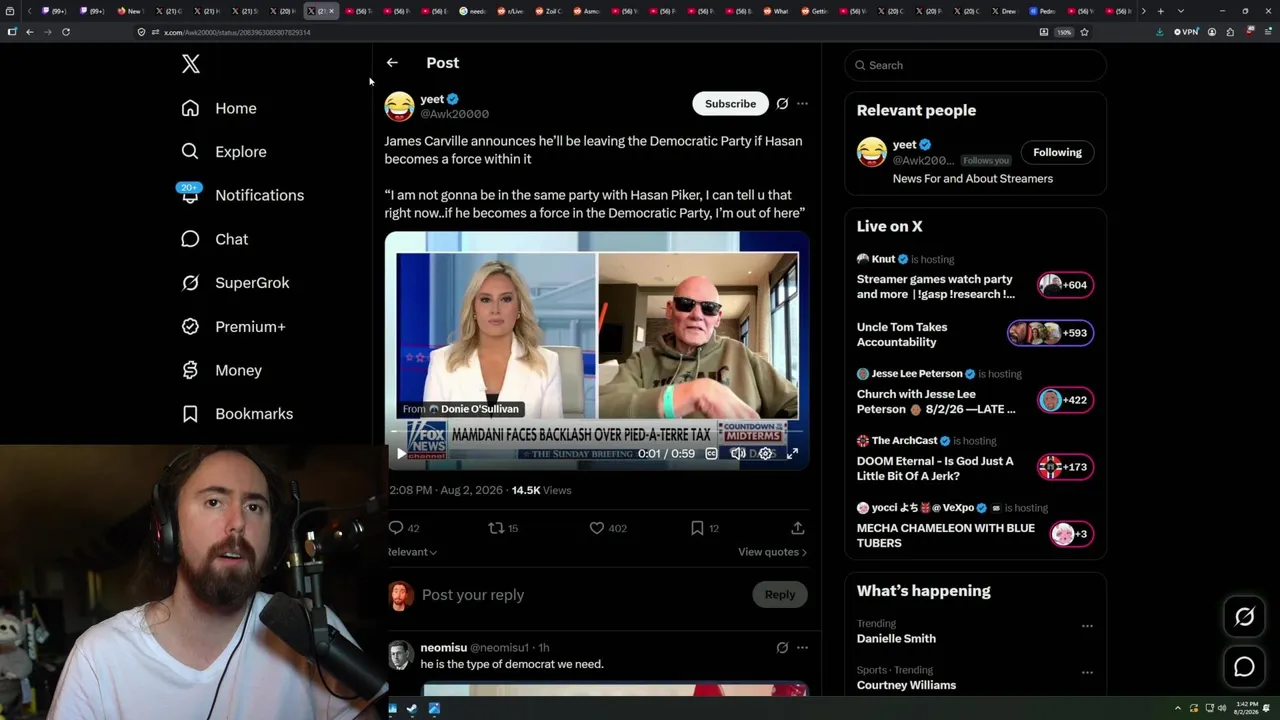The width and height of the screenshot is (1280, 720).
Task: Share the post using the share icon
Action: [798, 528]
